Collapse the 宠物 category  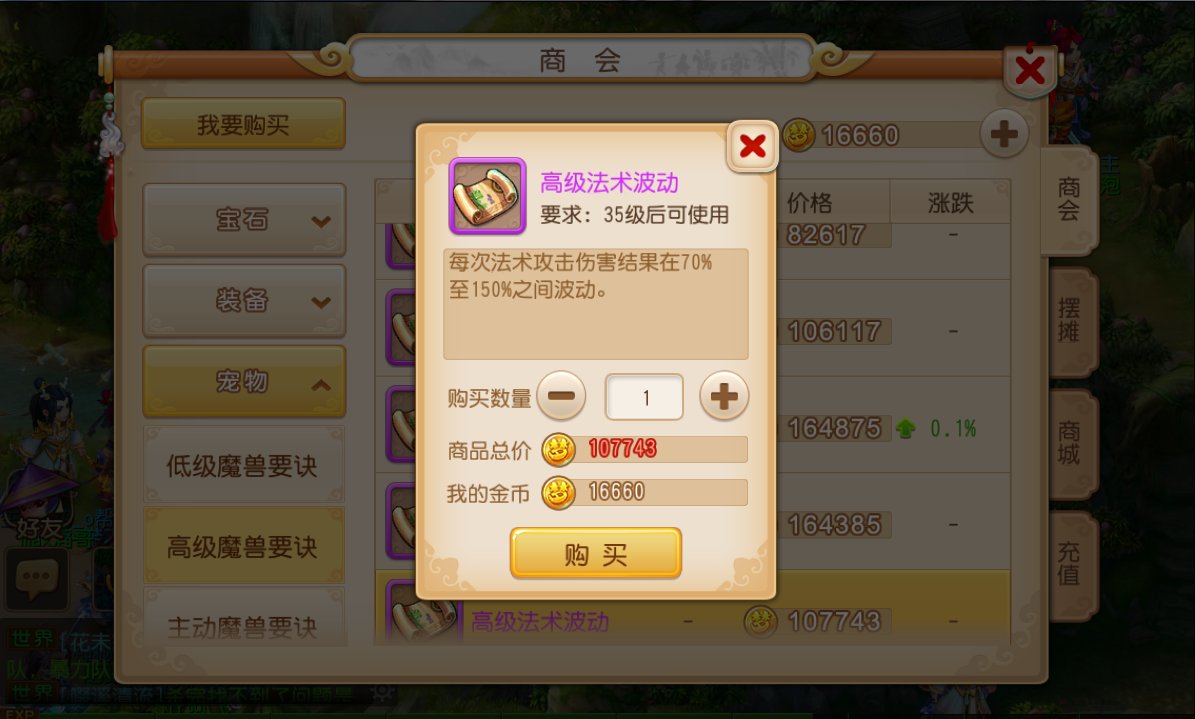click(x=244, y=381)
